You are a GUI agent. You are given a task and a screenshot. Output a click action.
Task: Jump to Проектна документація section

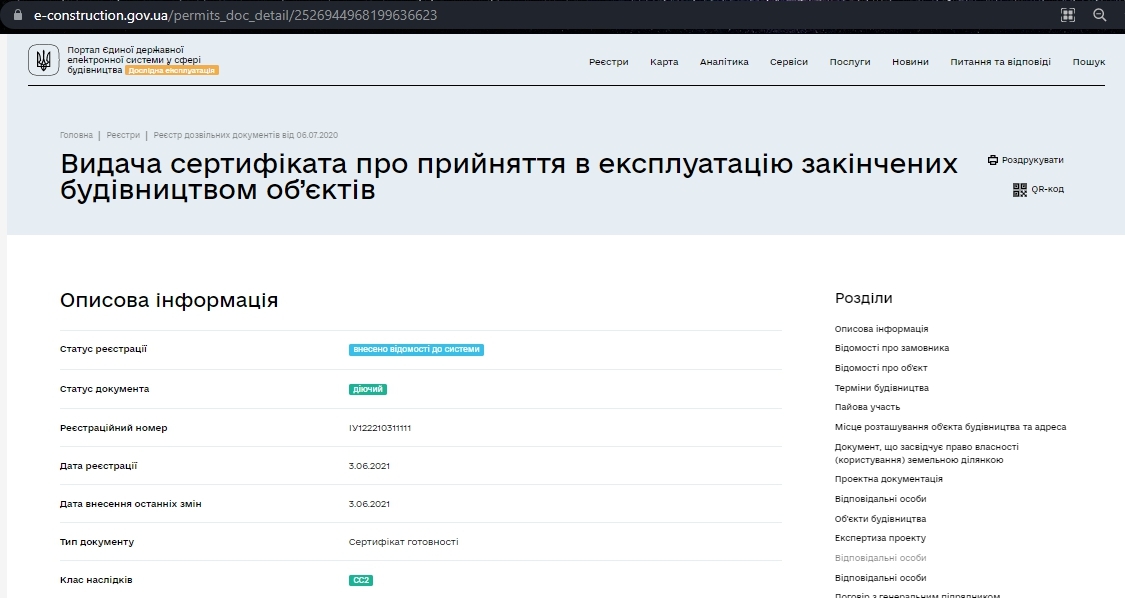click(888, 479)
